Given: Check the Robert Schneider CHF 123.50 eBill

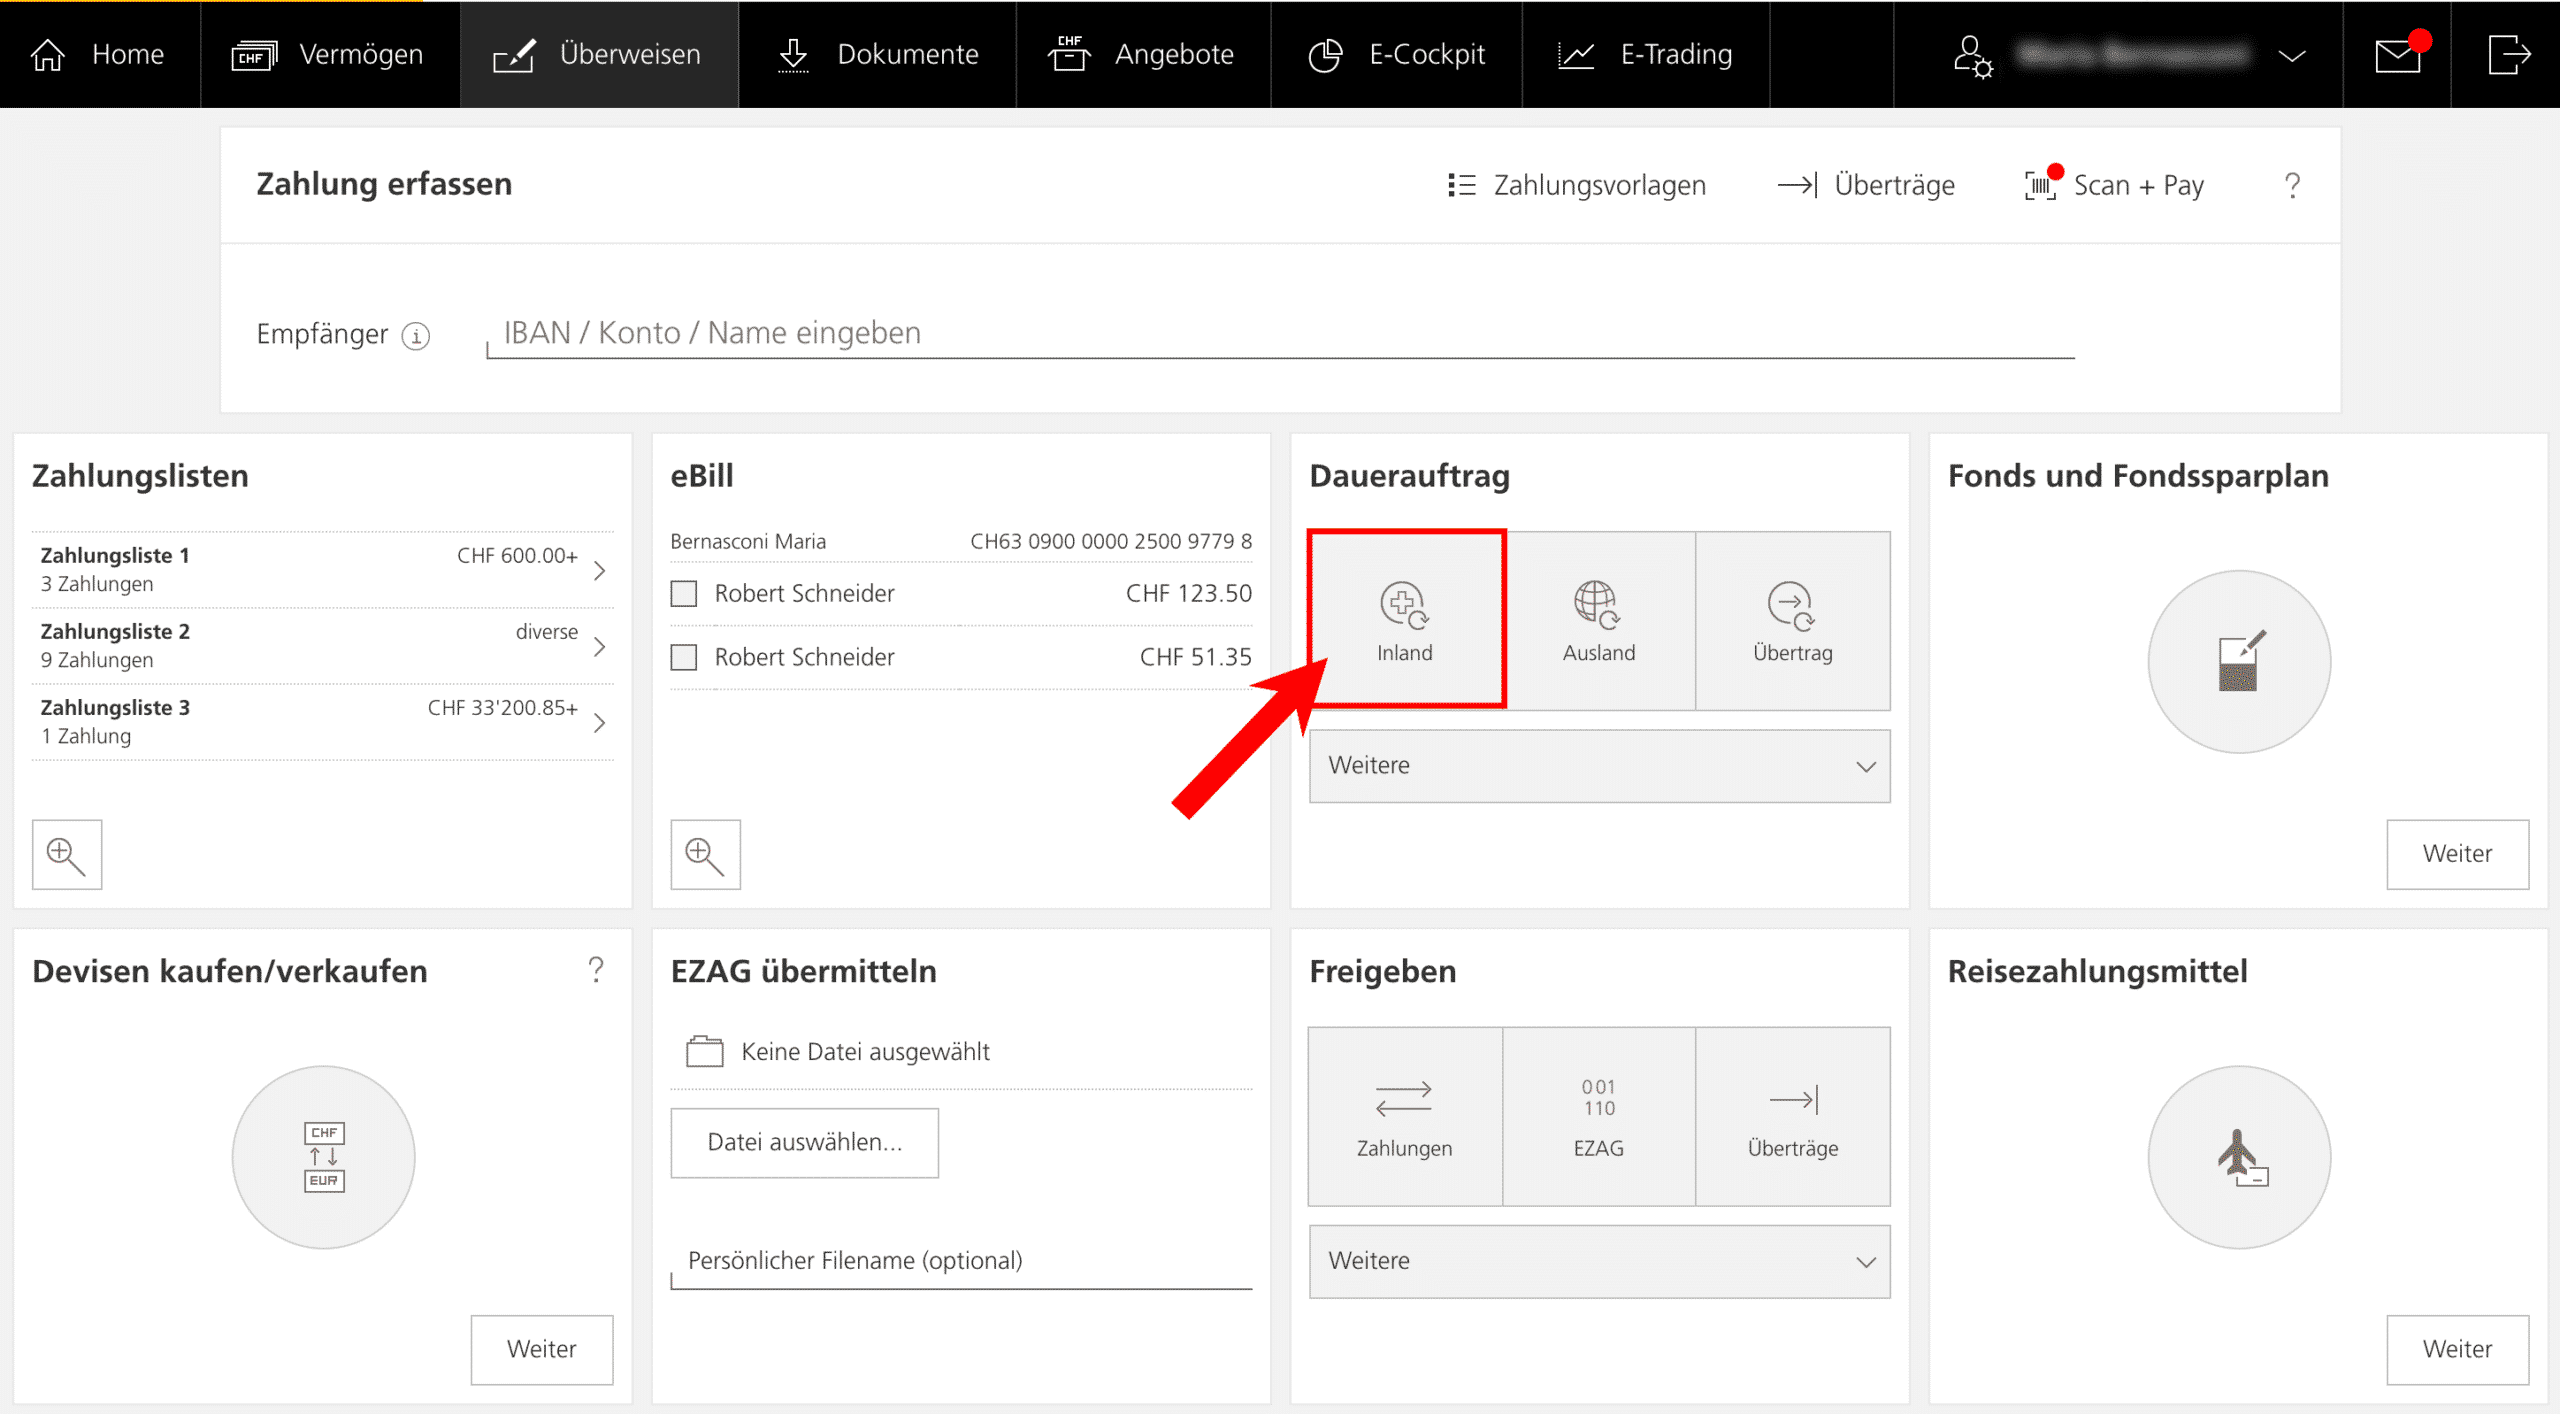Looking at the screenshot, I should 684,594.
